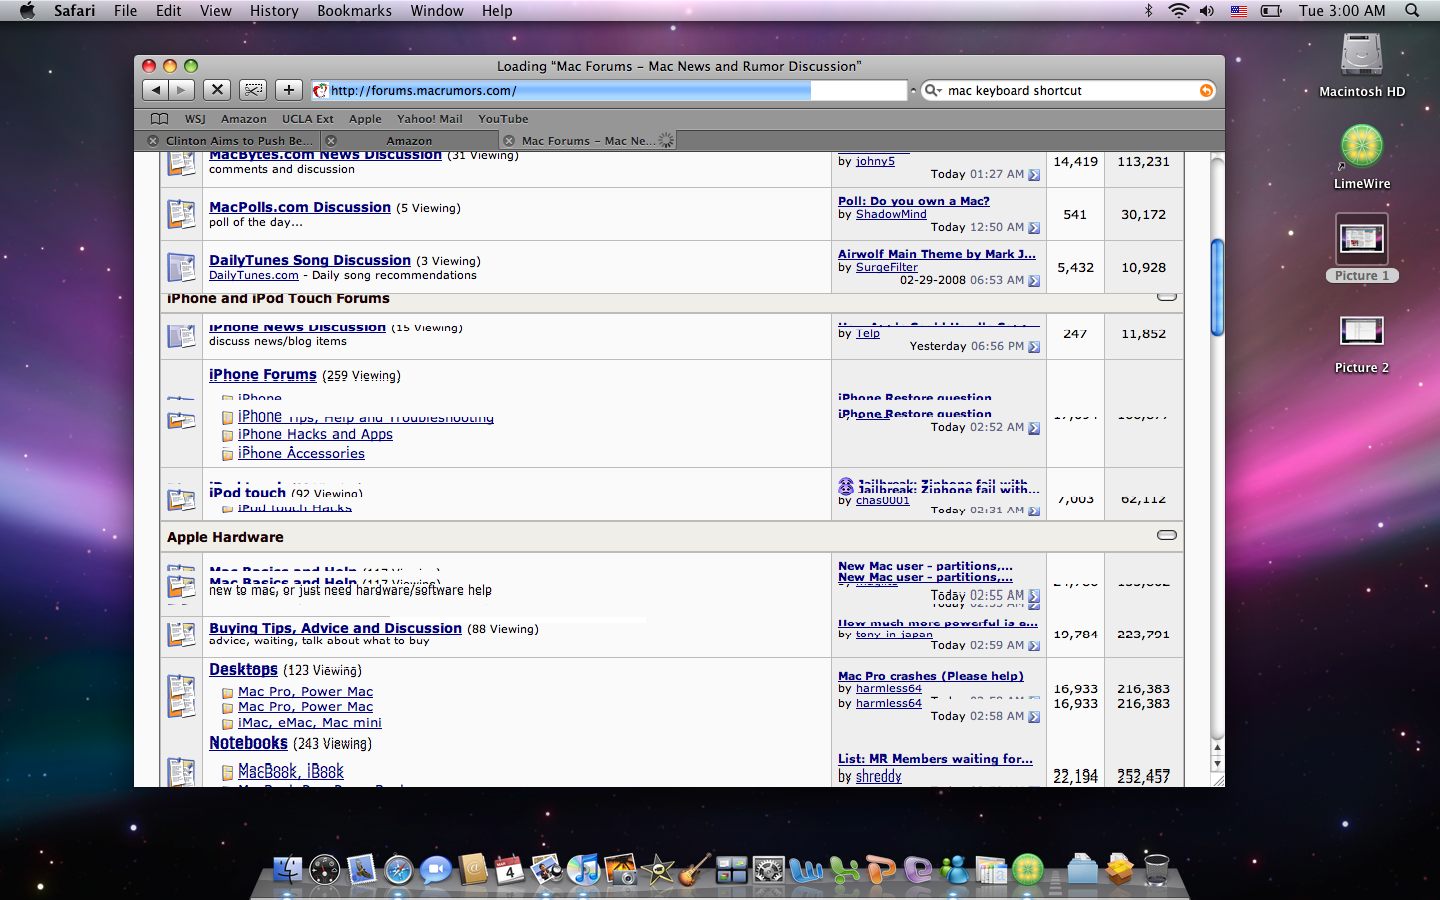Open the Yahoo! Mail bookmark

pos(430,119)
